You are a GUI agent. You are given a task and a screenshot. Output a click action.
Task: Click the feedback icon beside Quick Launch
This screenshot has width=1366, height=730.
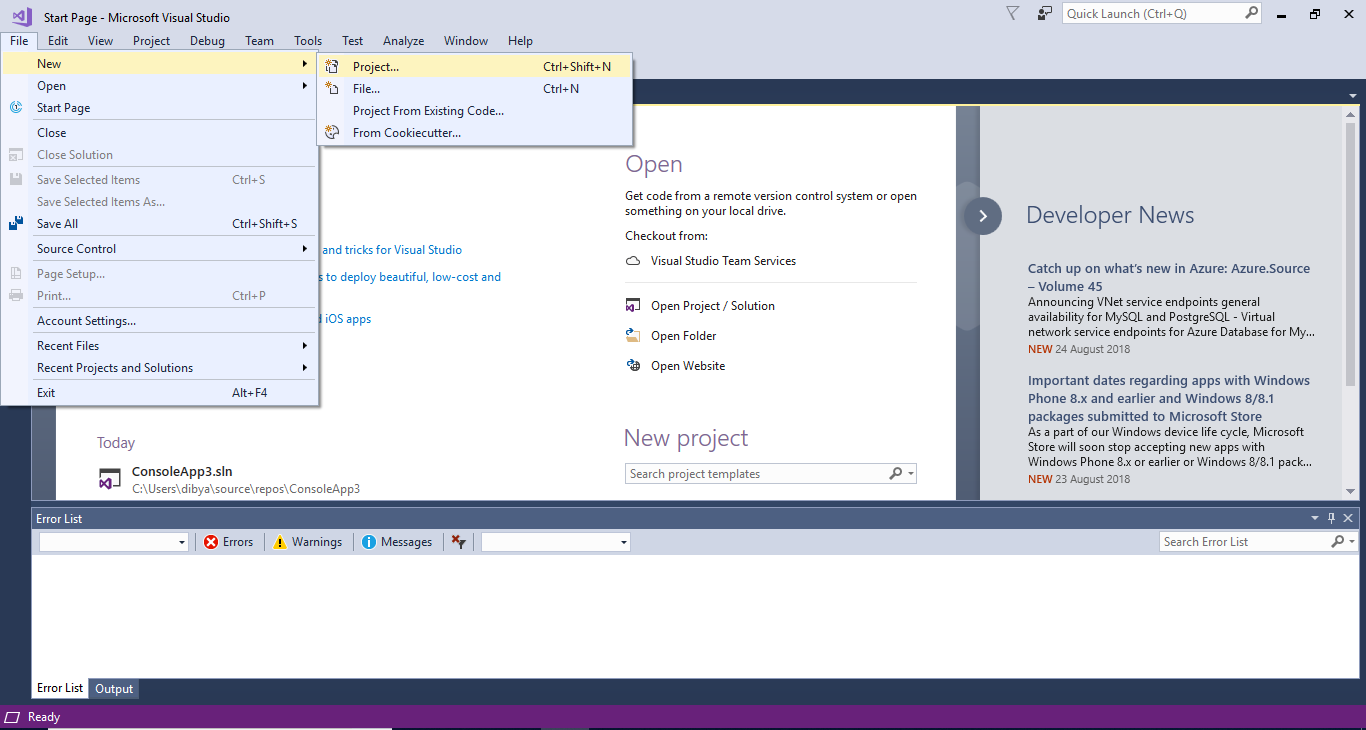1044,14
